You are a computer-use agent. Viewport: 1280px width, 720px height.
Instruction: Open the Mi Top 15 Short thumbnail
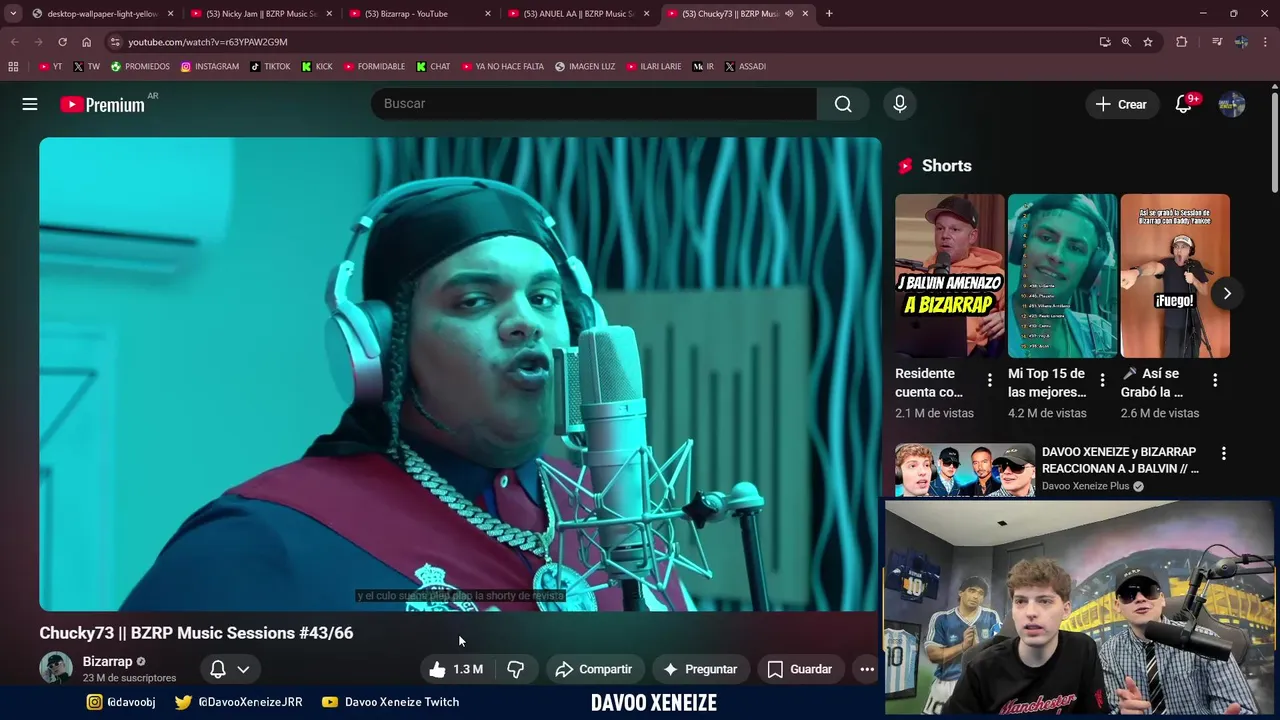coord(1062,276)
